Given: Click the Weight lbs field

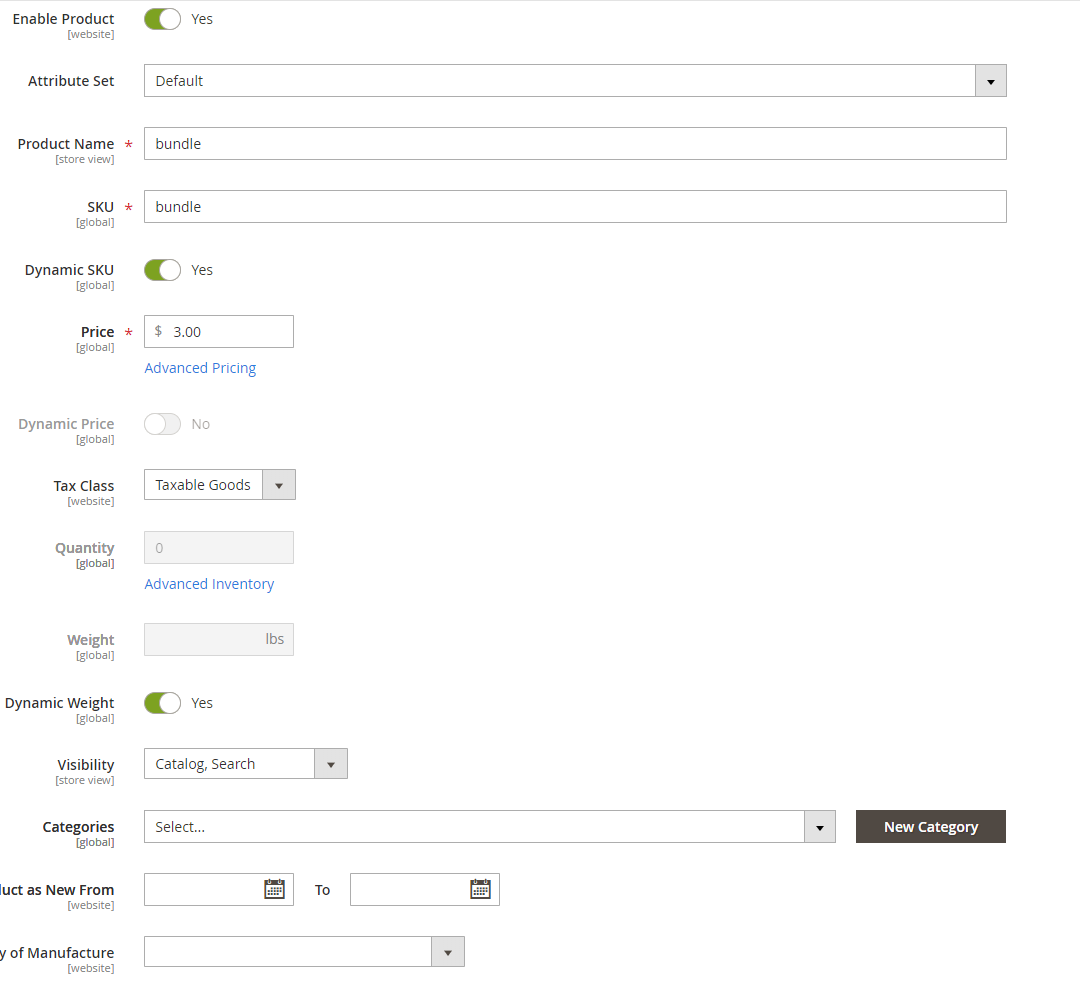Looking at the screenshot, I should click(219, 640).
